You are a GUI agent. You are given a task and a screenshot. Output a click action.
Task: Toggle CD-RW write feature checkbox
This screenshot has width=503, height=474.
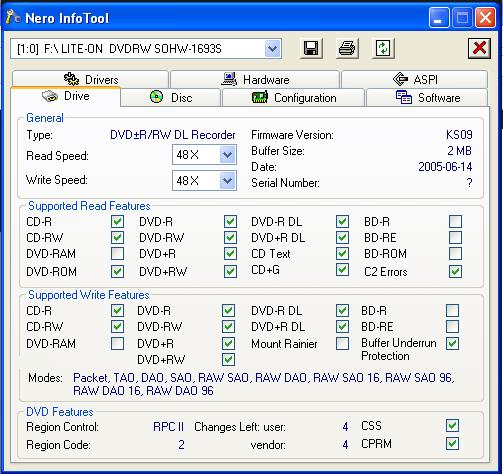(117, 326)
